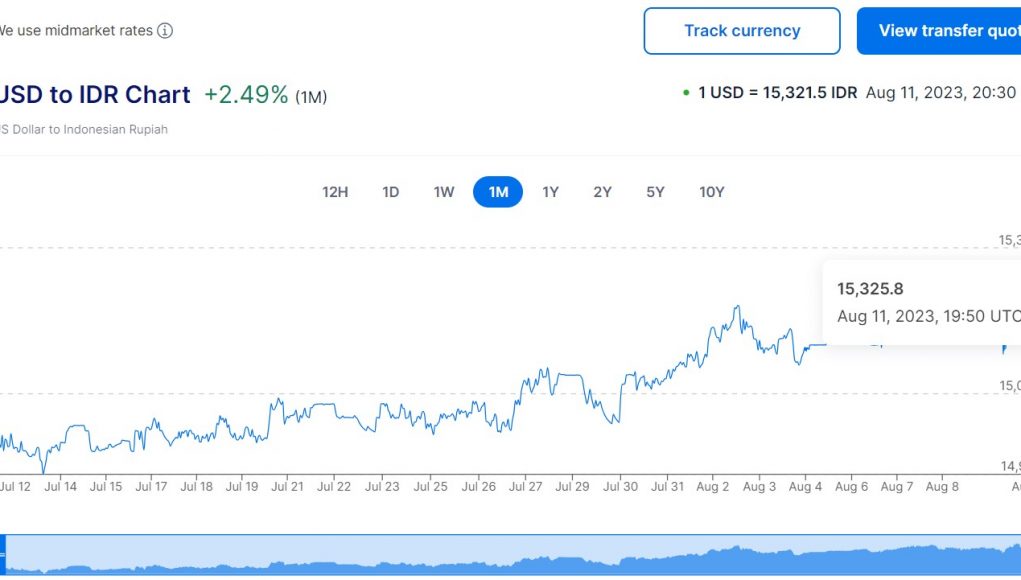Click the midmarket rates info icon
The width and height of the screenshot is (1021, 580).
pyautogui.click(x=165, y=31)
